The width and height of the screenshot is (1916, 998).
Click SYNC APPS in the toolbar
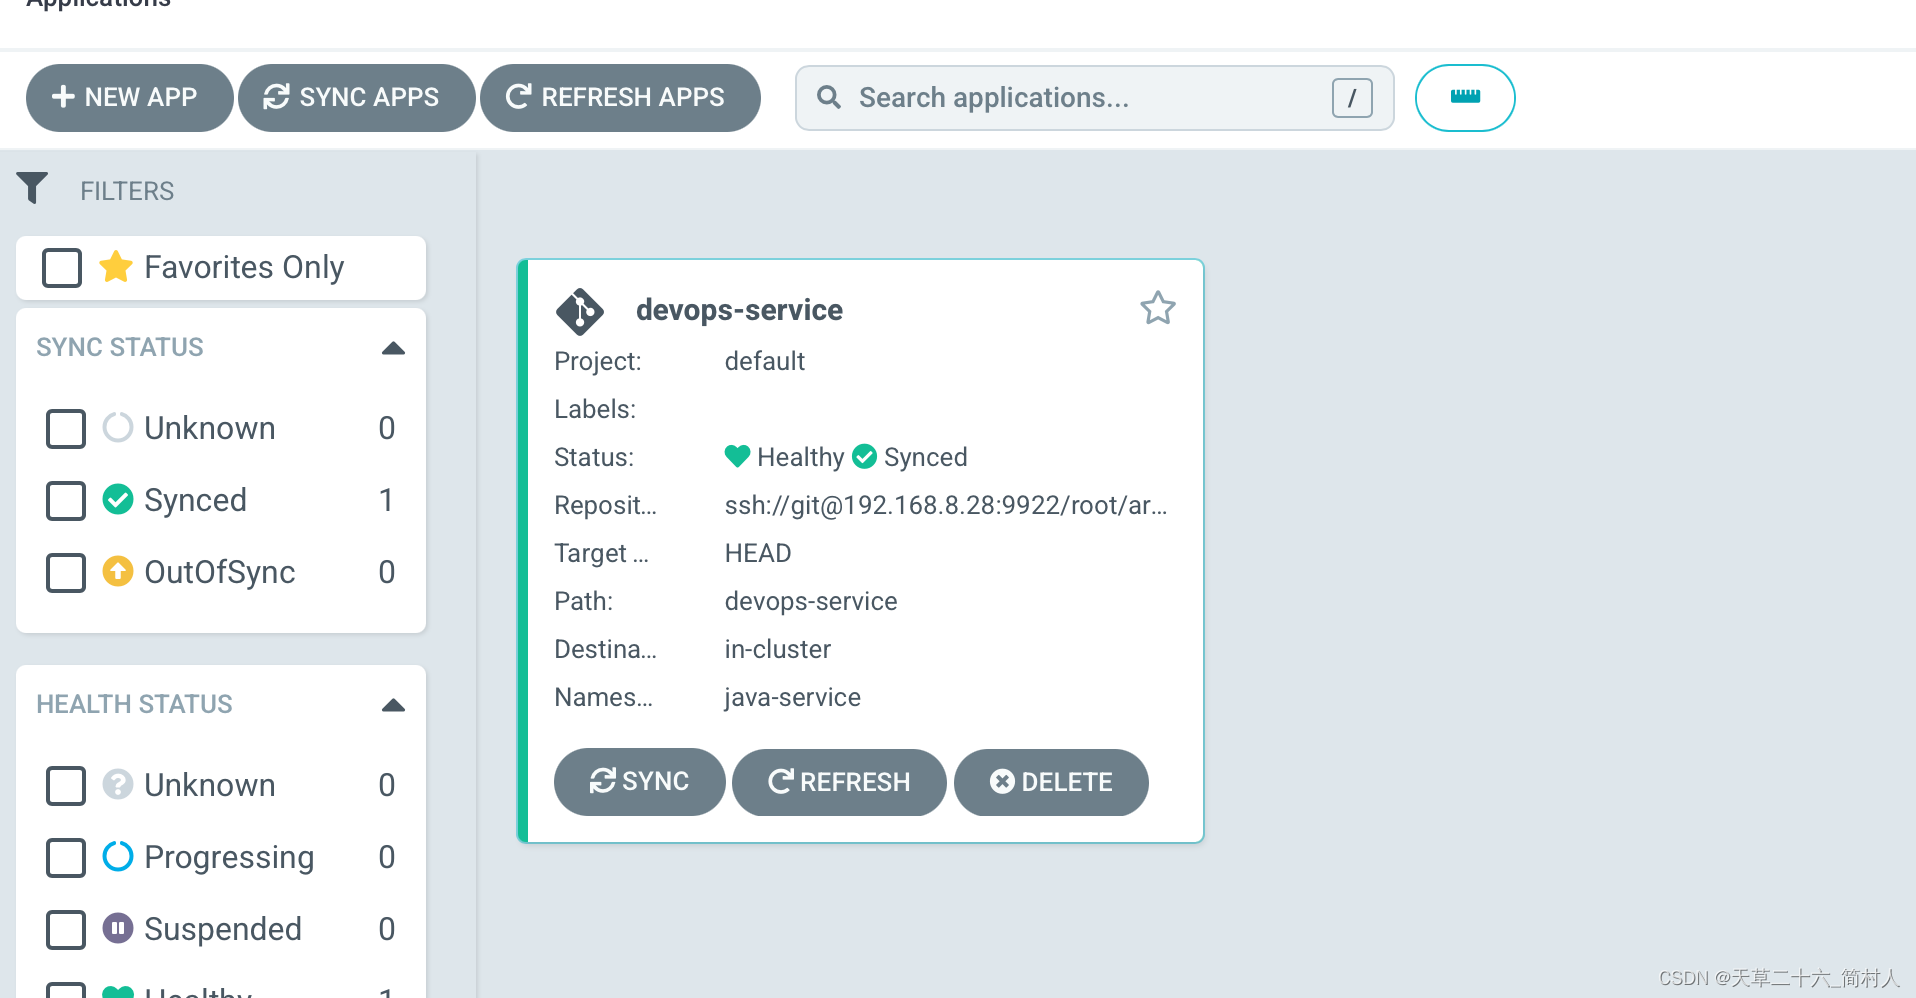(356, 97)
